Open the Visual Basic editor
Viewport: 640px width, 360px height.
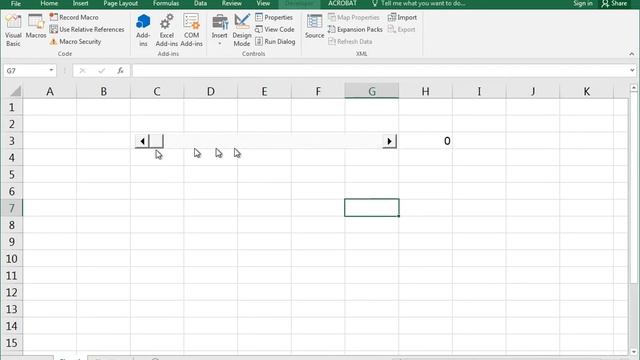pos(13,30)
